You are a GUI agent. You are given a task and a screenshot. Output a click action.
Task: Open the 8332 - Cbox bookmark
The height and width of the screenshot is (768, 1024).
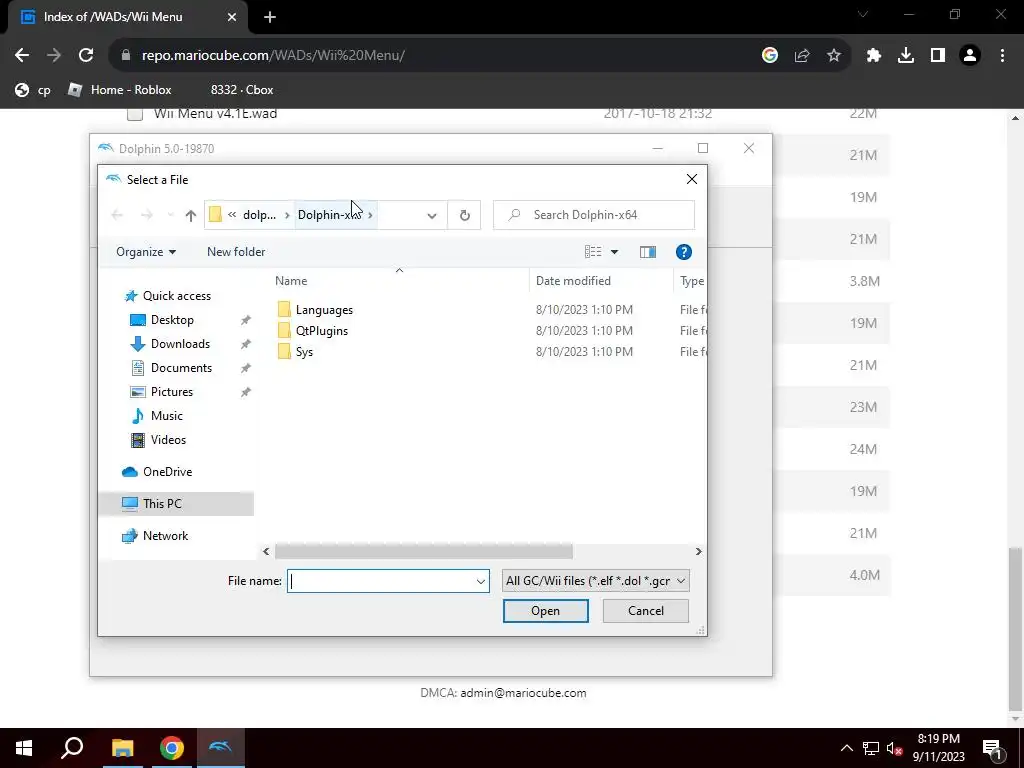[x=242, y=90]
